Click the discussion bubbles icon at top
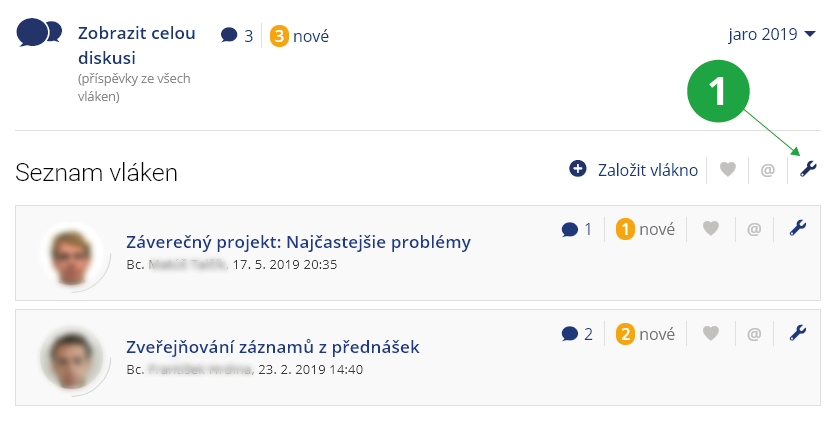The height and width of the screenshot is (435, 832). [x=38, y=35]
